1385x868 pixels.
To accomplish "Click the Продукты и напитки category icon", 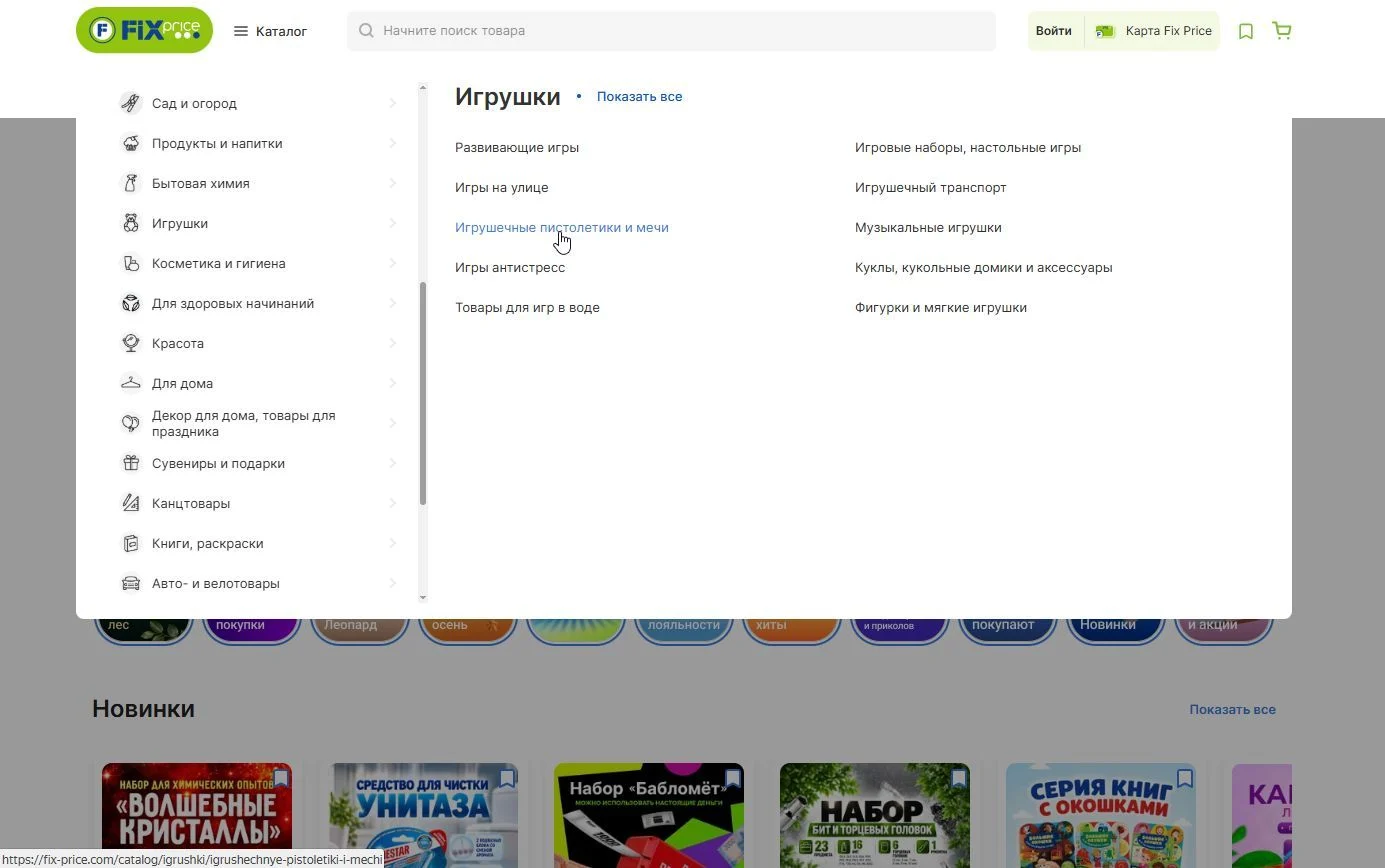I will point(131,143).
